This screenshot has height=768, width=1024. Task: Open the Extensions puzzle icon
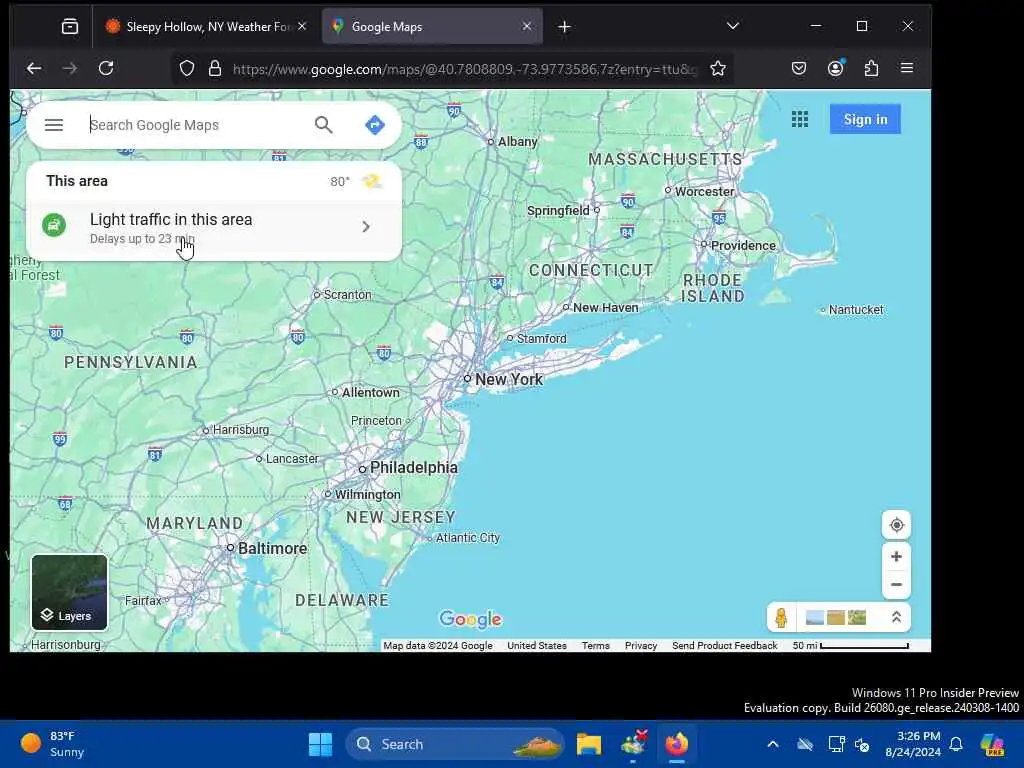pyautogui.click(x=871, y=68)
